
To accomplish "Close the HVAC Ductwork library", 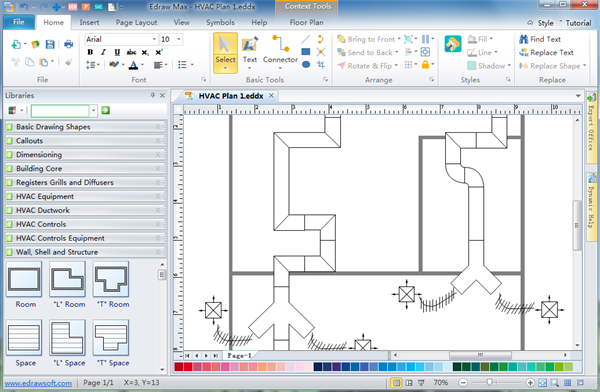I will (x=158, y=211).
